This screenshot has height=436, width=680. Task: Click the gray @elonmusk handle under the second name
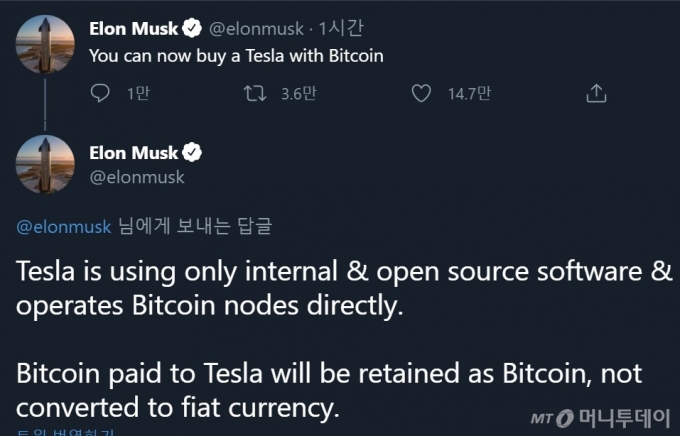(137, 177)
